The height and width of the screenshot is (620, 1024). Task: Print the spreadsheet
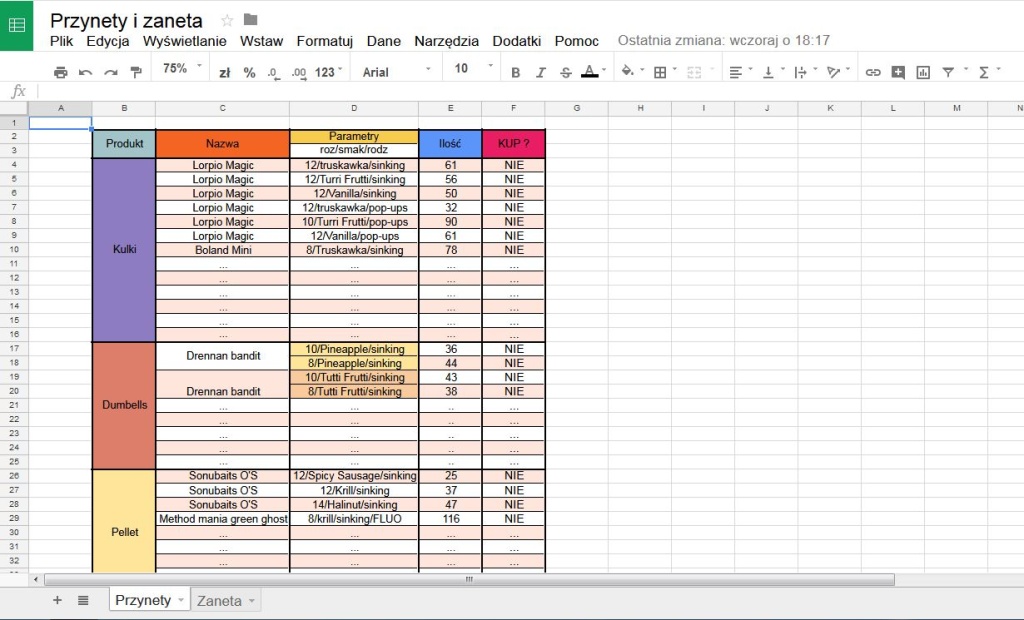click(x=61, y=72)
